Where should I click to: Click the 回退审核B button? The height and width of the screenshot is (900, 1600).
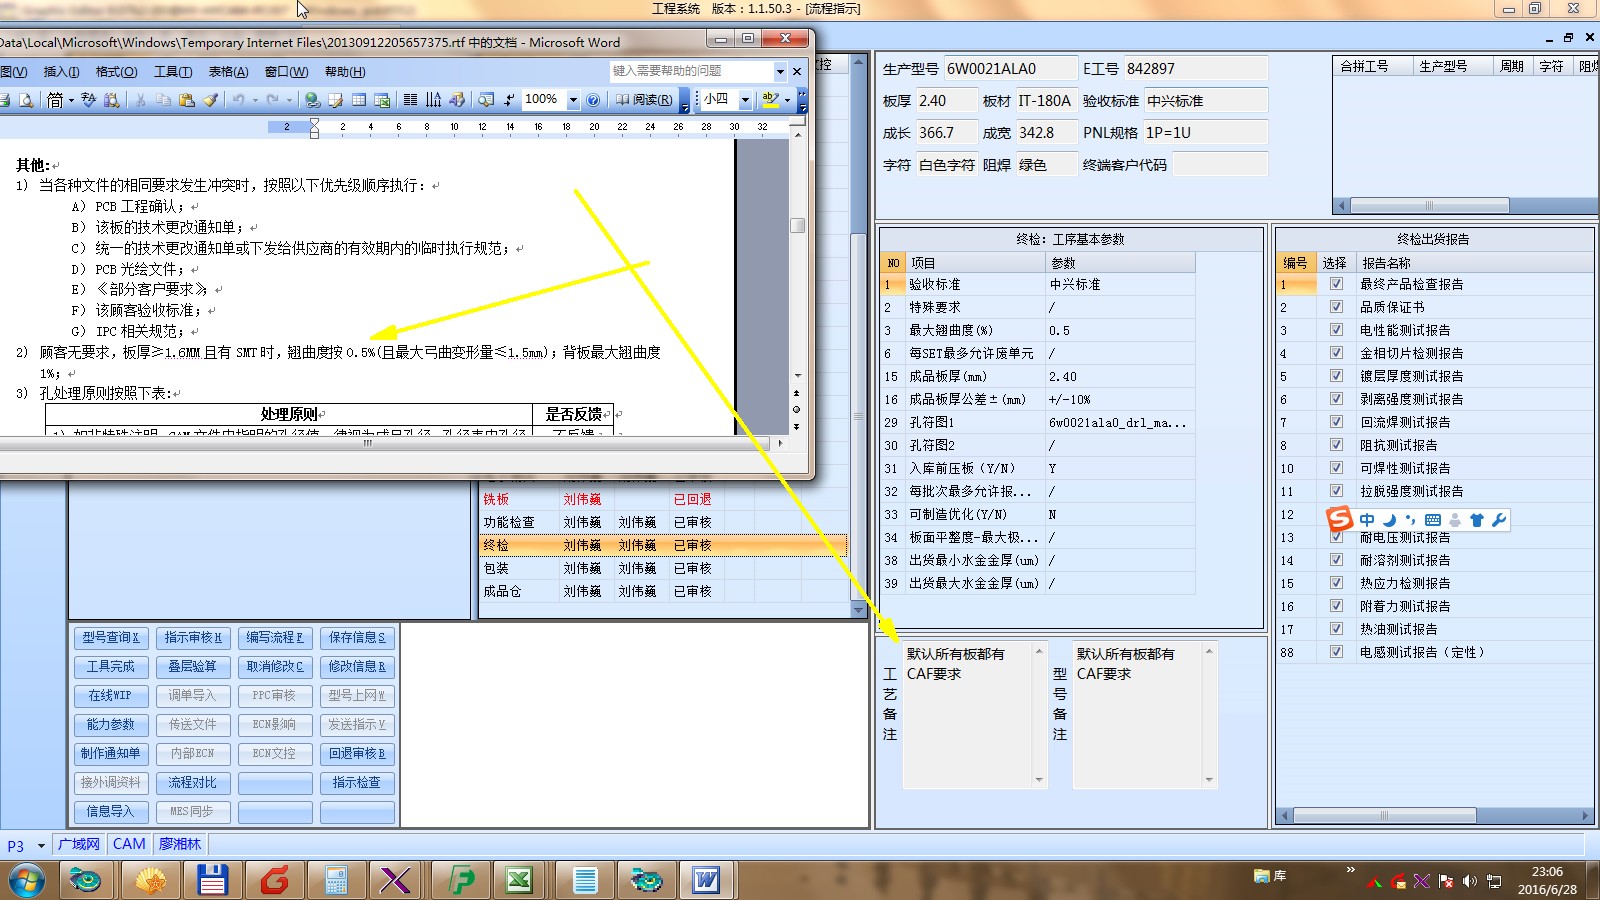[357, 753]
